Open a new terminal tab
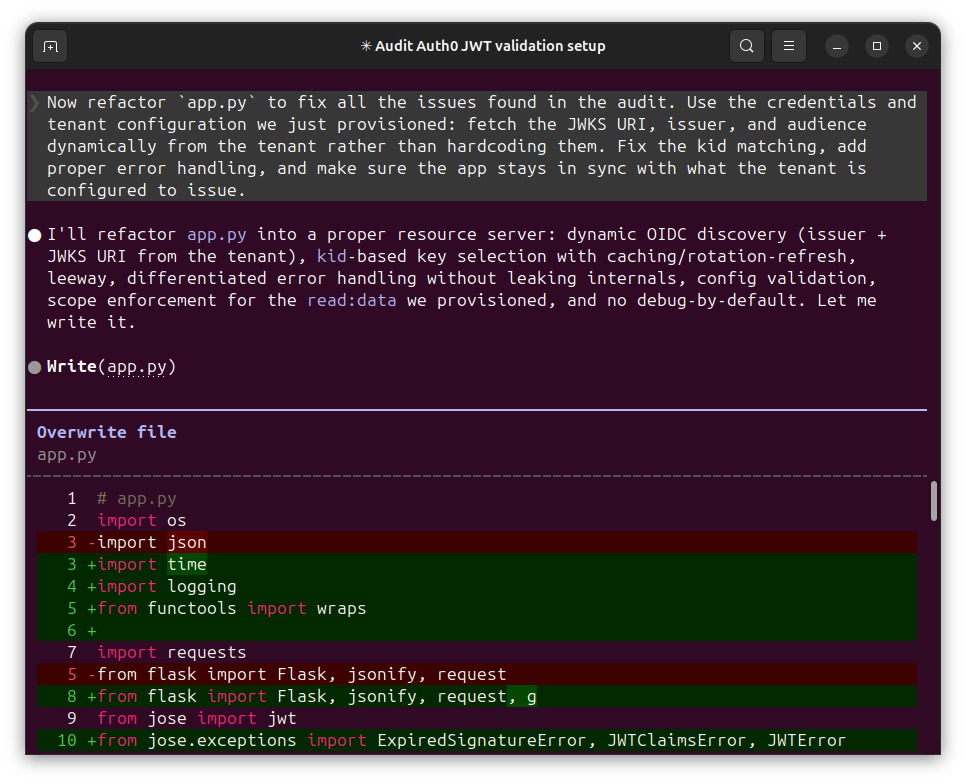966x783 pixels. pyautogui.click(x=50, y=46)
